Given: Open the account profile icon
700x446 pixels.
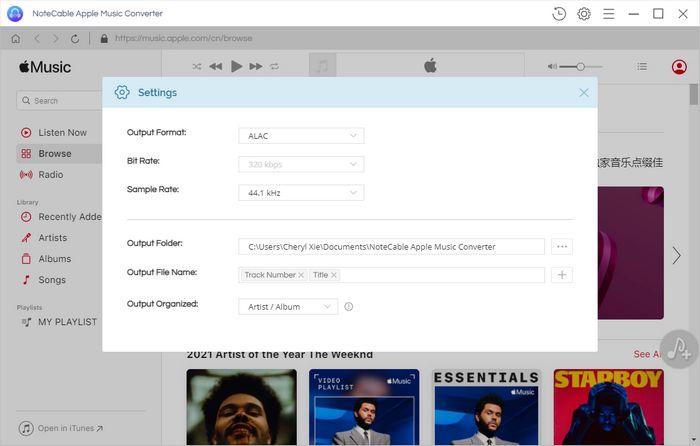Looking at the screenshot, I should tap(679, 67).
